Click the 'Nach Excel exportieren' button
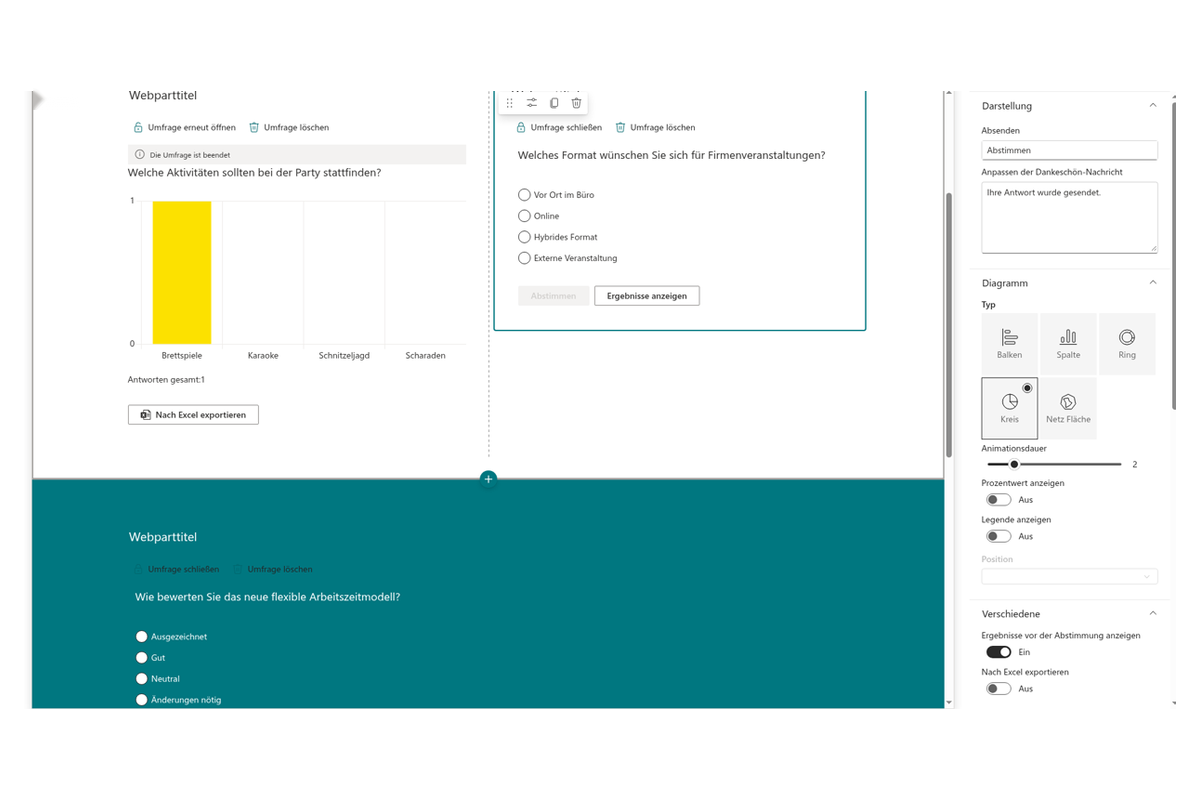Viewport: 1200px width, 800px height. pyautogui.click(x=193, y=415)
